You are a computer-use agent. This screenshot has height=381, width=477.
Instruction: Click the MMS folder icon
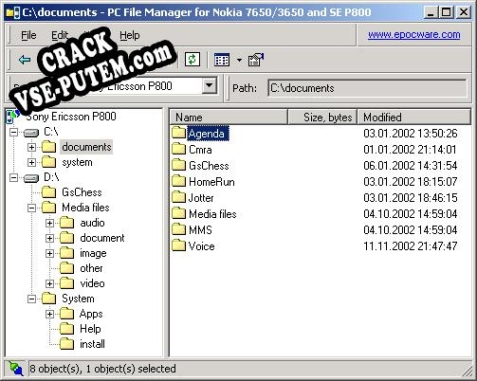(x=179, y=229)
